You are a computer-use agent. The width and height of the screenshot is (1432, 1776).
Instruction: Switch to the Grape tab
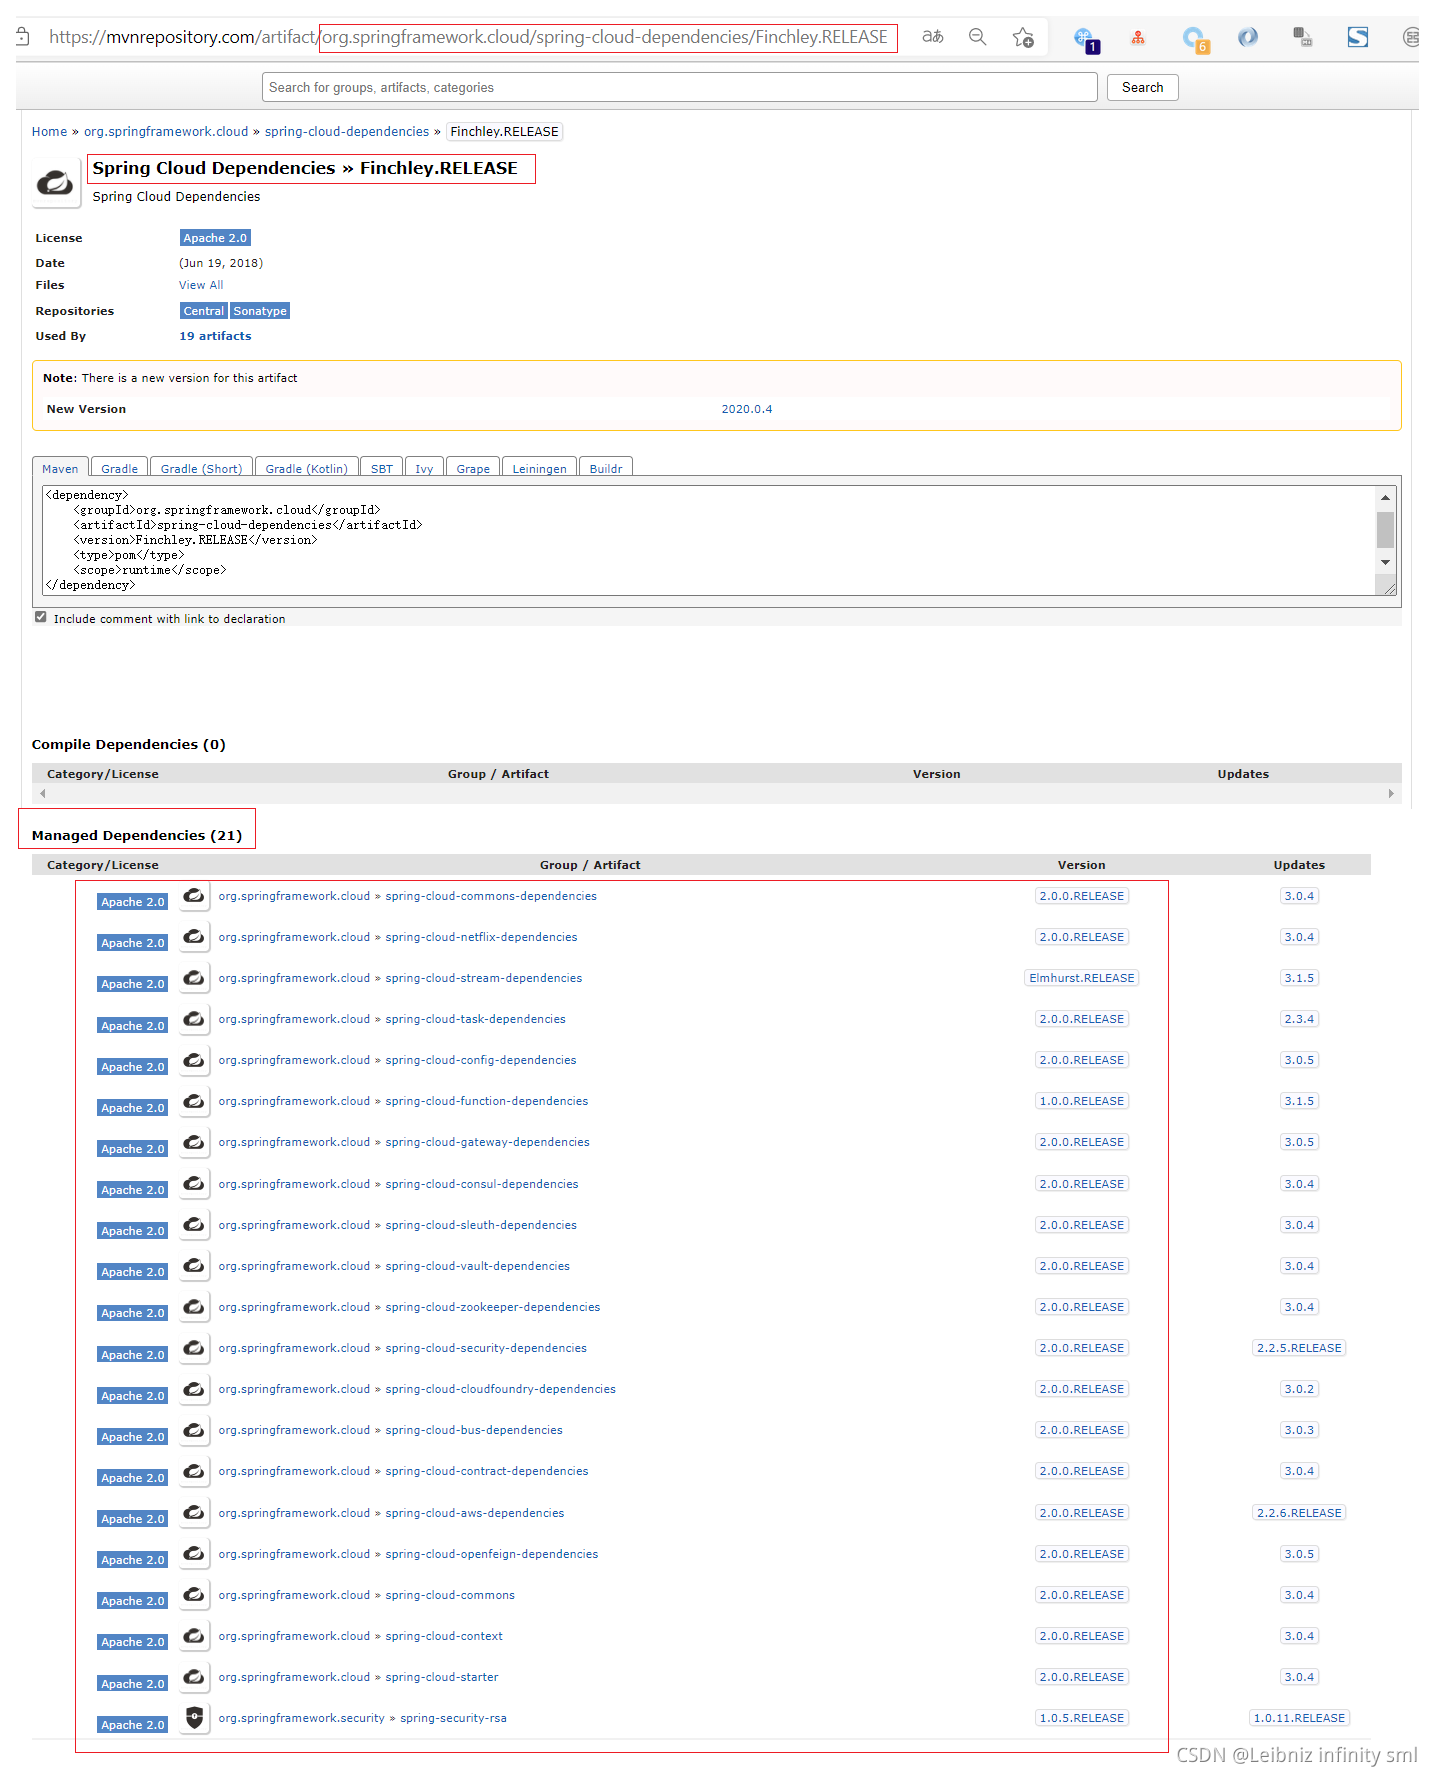474,468
